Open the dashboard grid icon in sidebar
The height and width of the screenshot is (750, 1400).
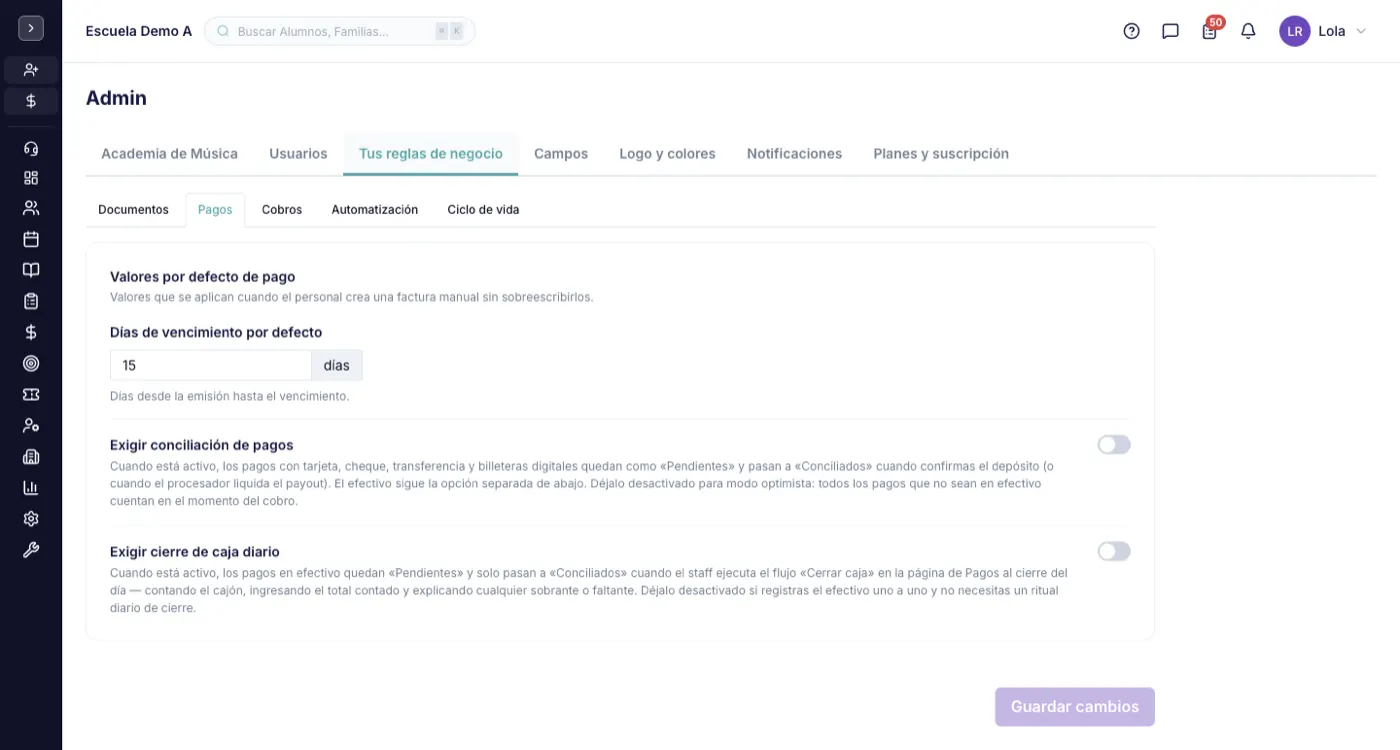31,178
